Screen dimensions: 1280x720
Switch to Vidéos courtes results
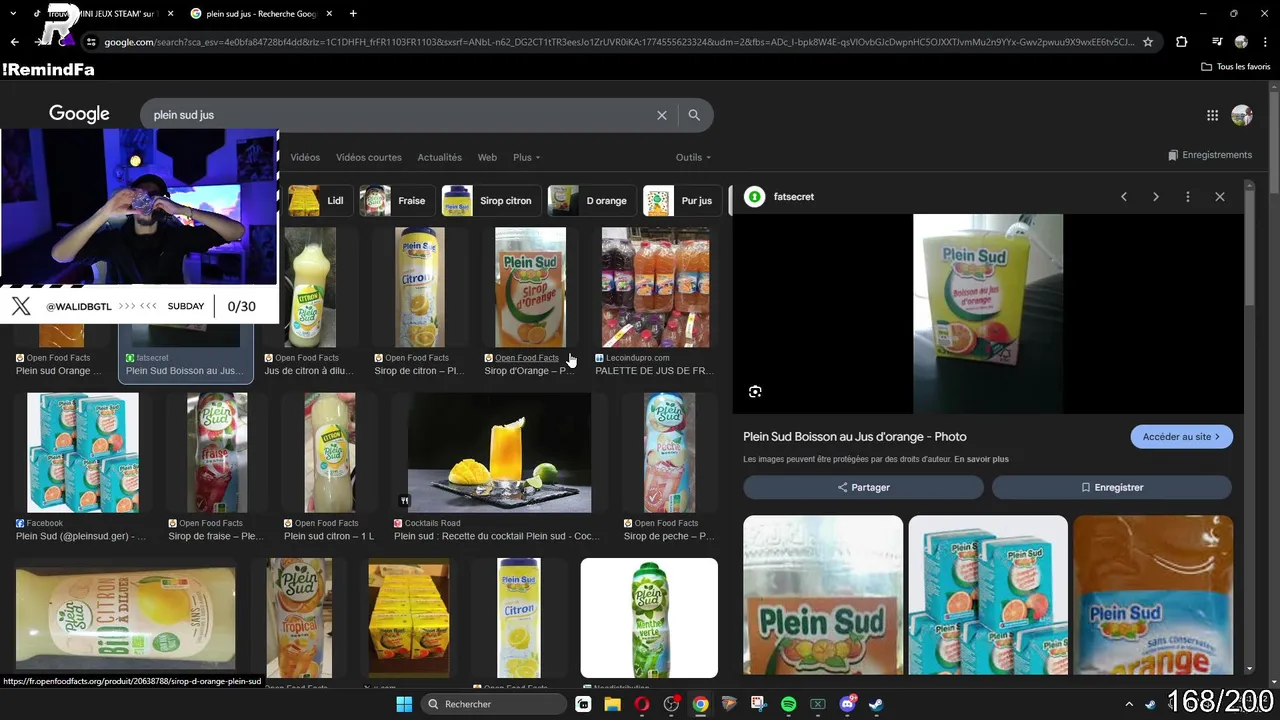369,157
